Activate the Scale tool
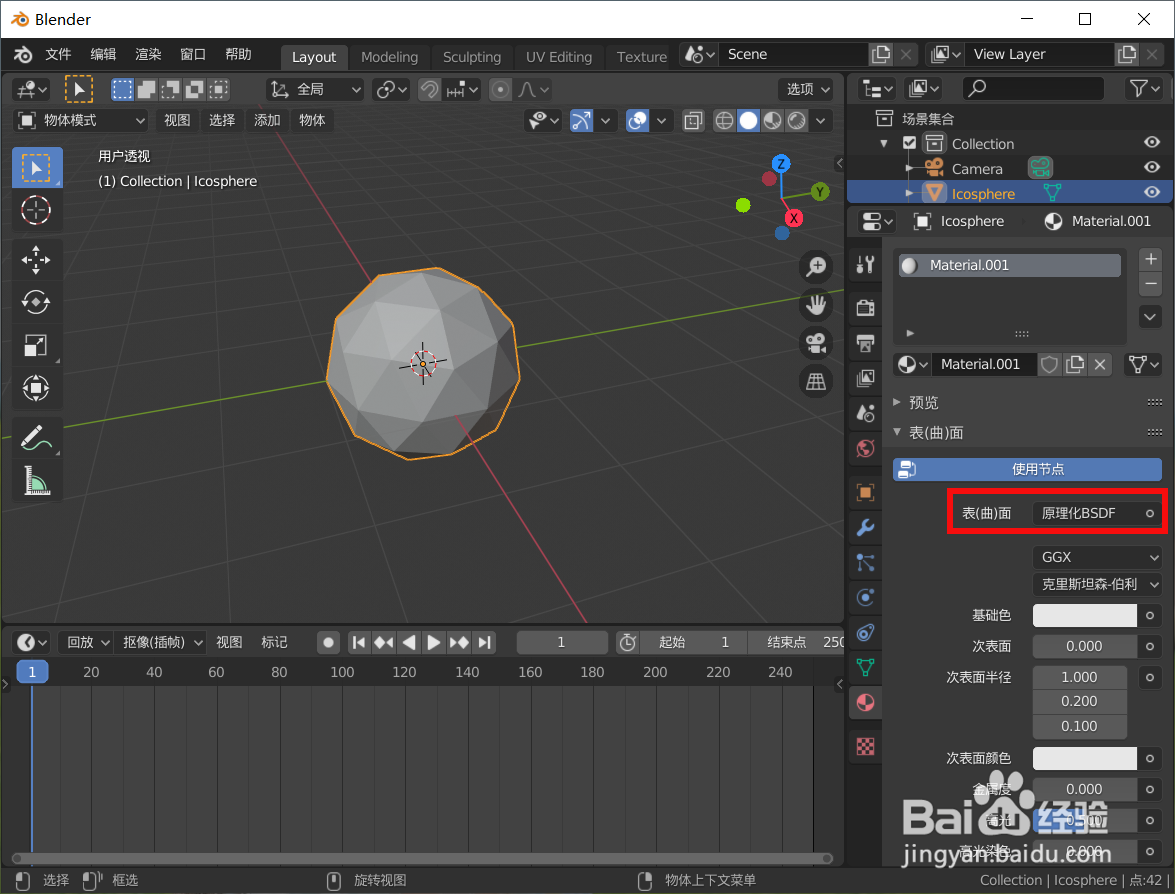This screenshot has height=894, width=1175. pyautogui.click(x=37, y=345)
